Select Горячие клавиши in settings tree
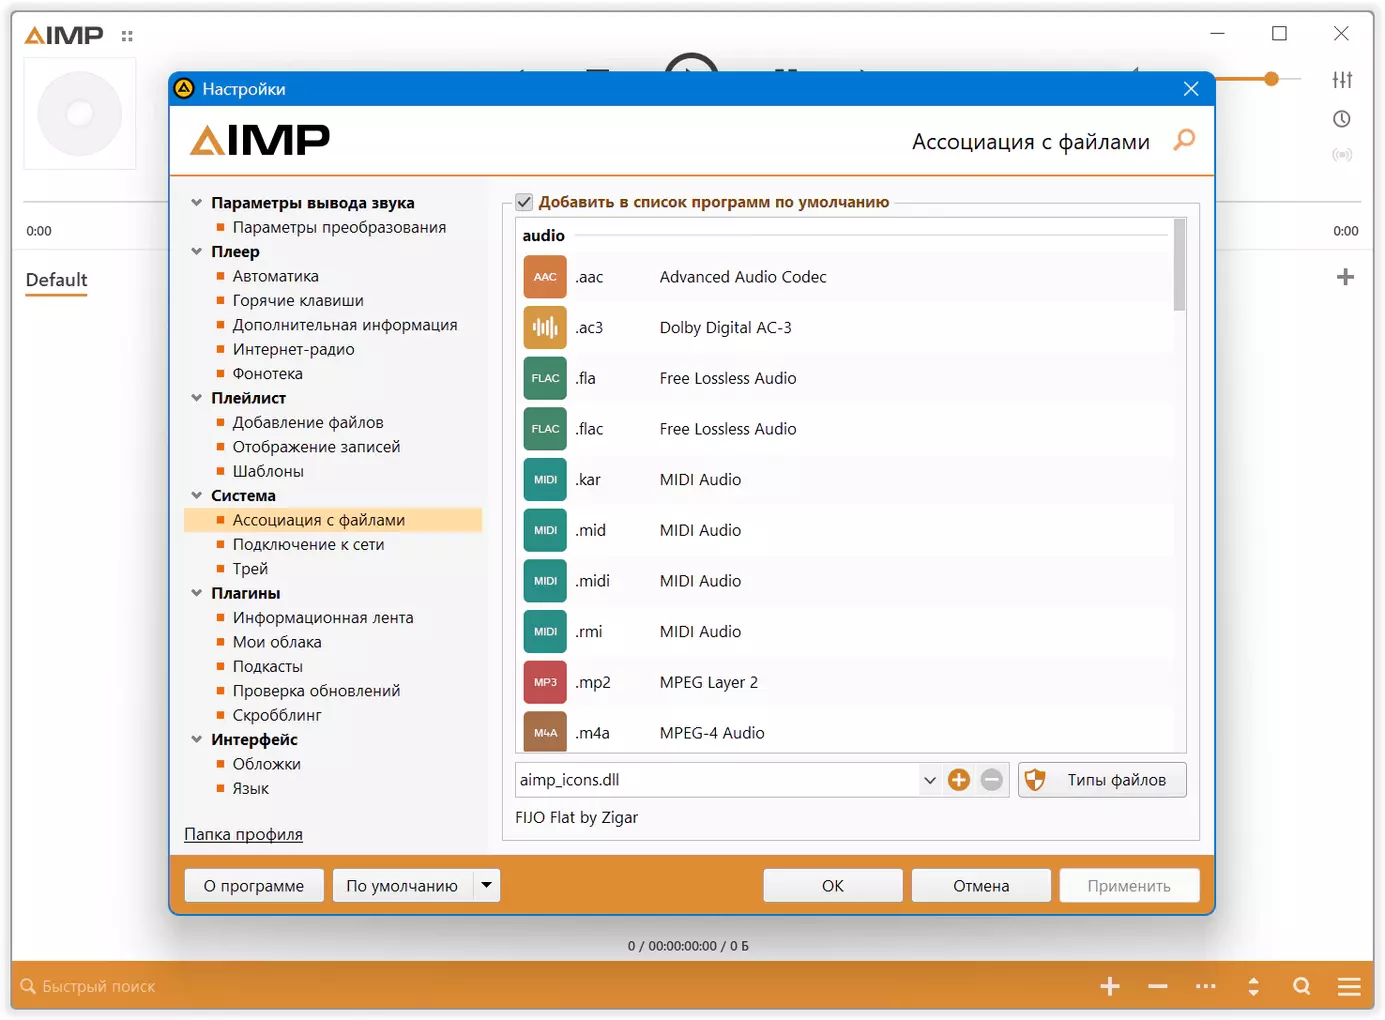 [298, 300]
